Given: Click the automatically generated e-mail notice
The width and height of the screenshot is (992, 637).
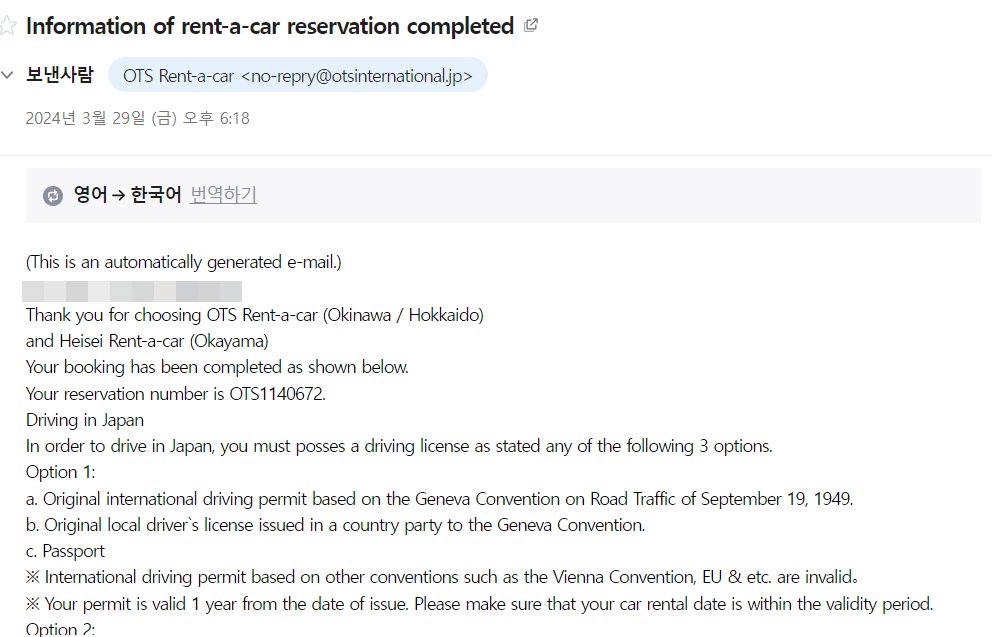Looking at the screenshot, I should click(184, 262).
